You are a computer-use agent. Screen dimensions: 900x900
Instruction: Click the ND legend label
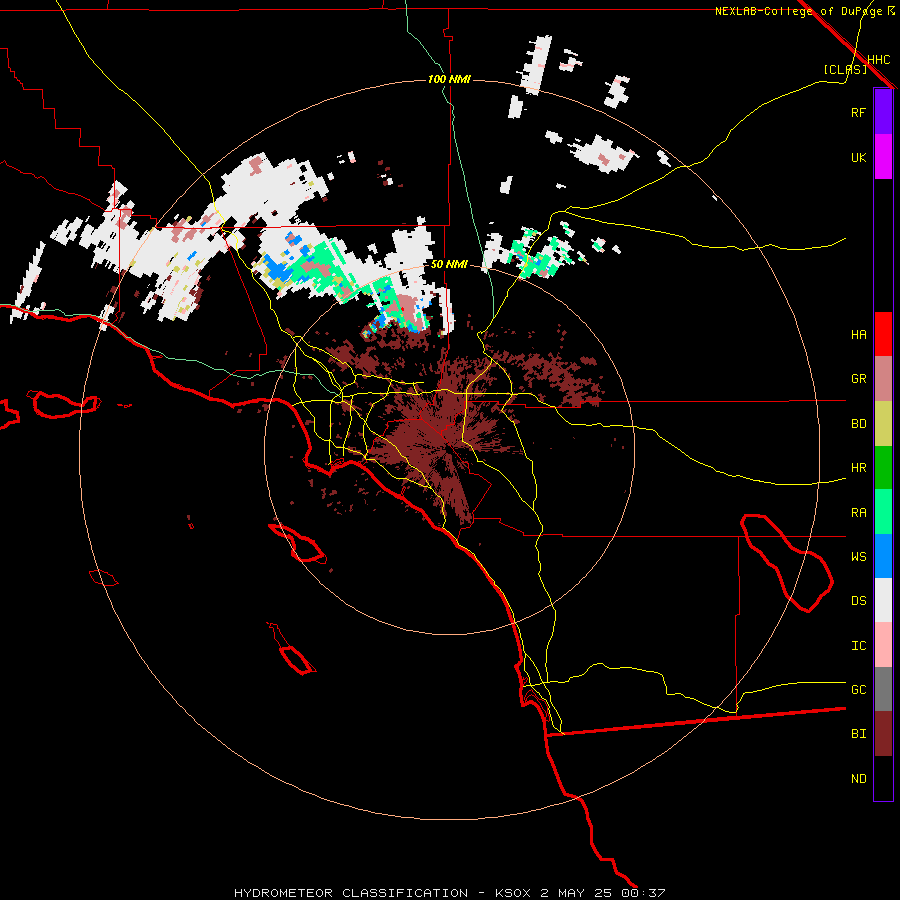858,779
